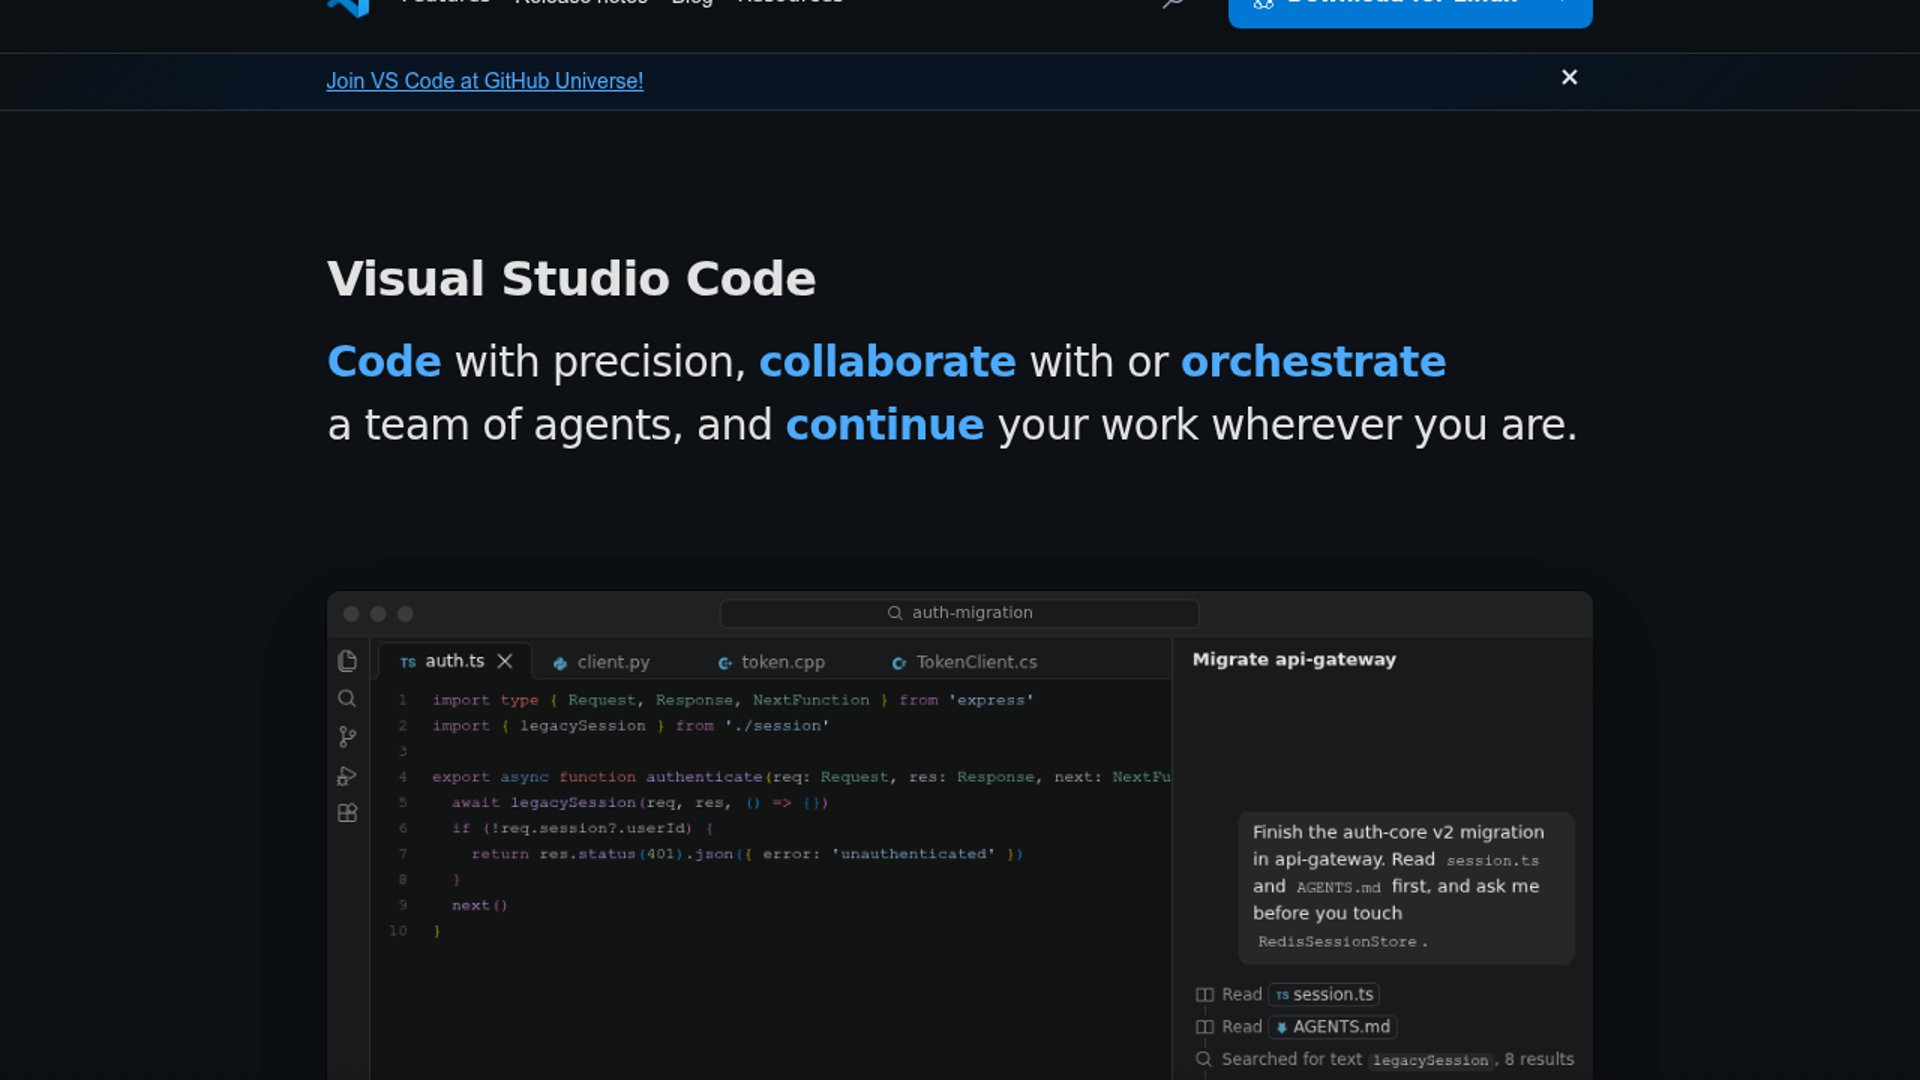Click the RedisSessionStore code reference
Screen dimensions: 1920x1080
[1337, 942]
